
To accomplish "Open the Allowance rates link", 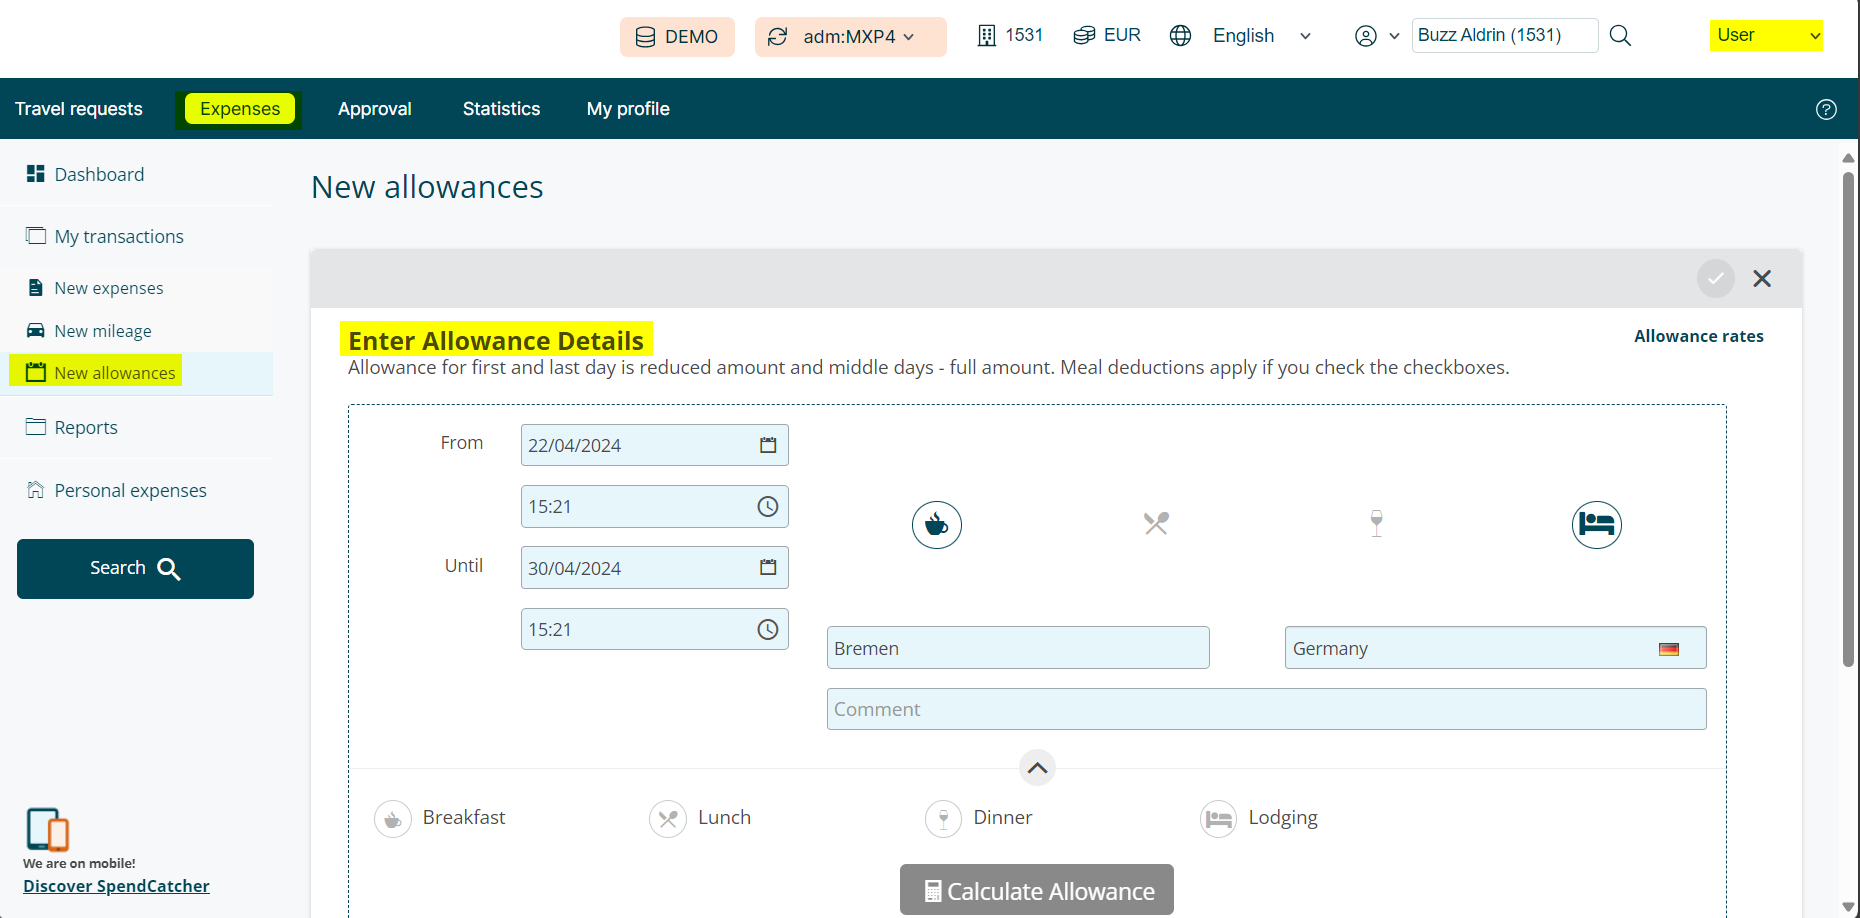I will pos(1698,336).
